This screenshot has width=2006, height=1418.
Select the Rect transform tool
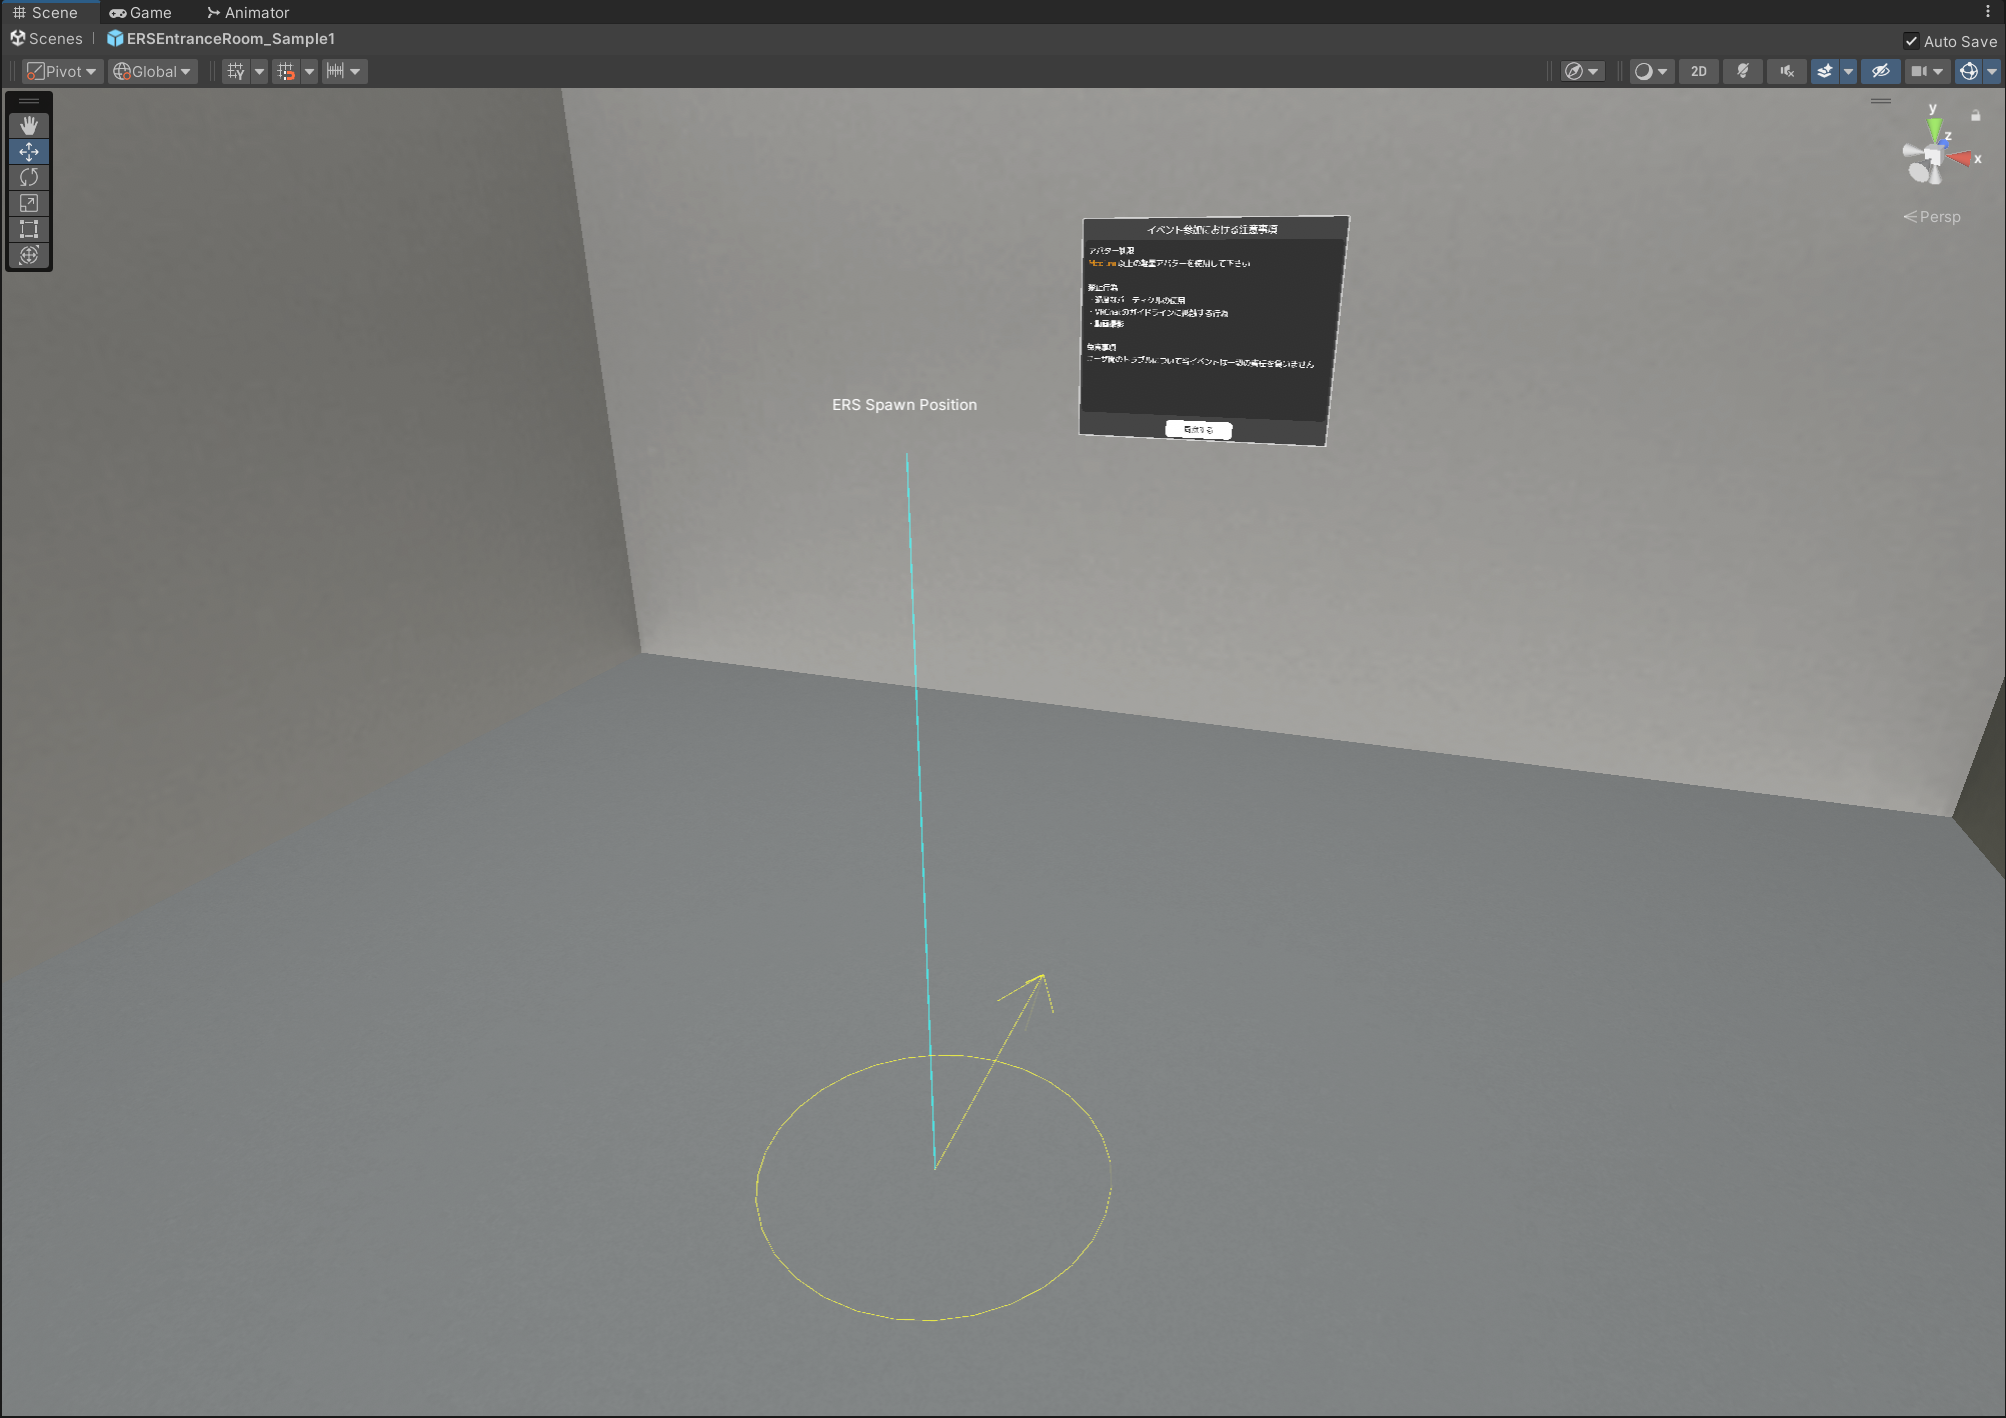click(29, 229)
